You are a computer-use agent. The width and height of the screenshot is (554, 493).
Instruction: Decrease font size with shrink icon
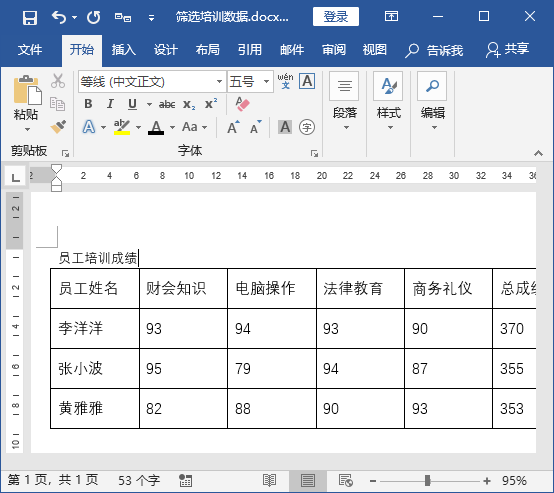click(x=255, y=127)
